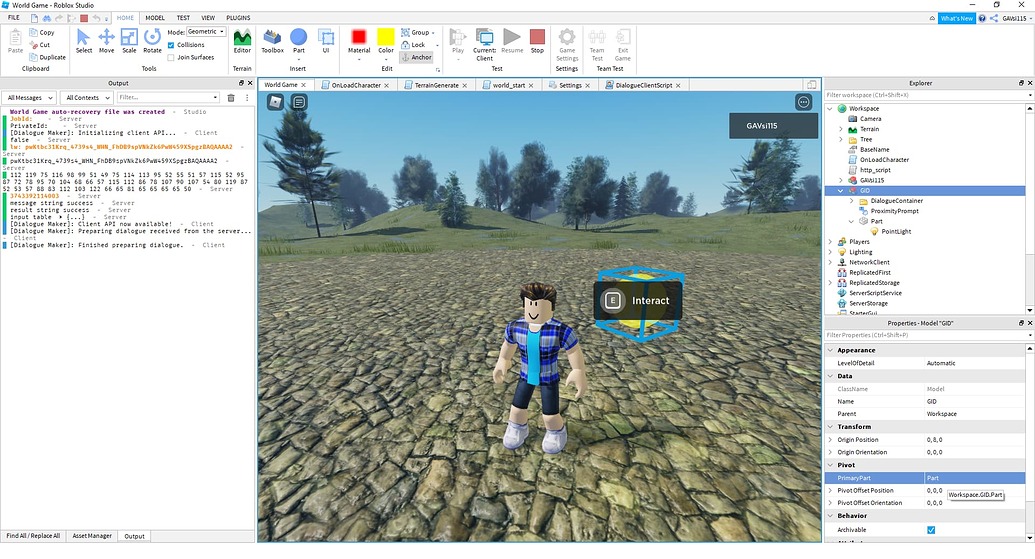Resume the test session
The width and height of the screenshot is (1035, 559).
(x=512, y=41)
